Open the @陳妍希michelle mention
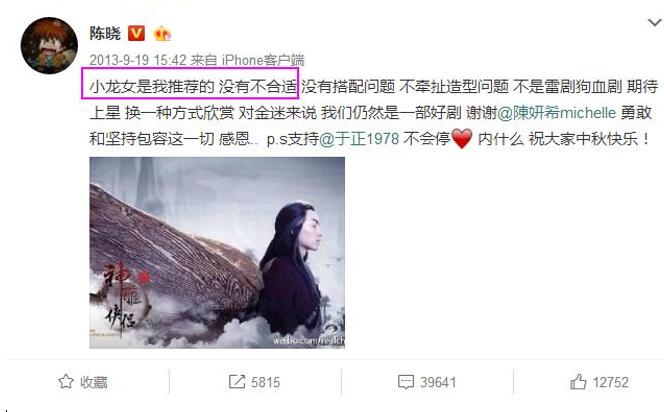Viewport: 664px width, 412px height. (556, 113)
